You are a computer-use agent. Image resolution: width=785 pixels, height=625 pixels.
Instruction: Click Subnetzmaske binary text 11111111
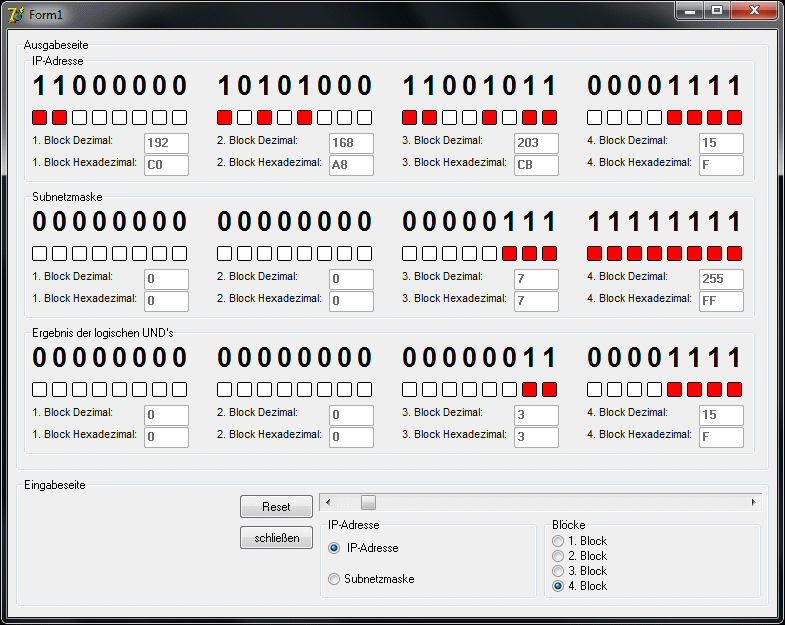pyautogui.click(x=664, y=221)
